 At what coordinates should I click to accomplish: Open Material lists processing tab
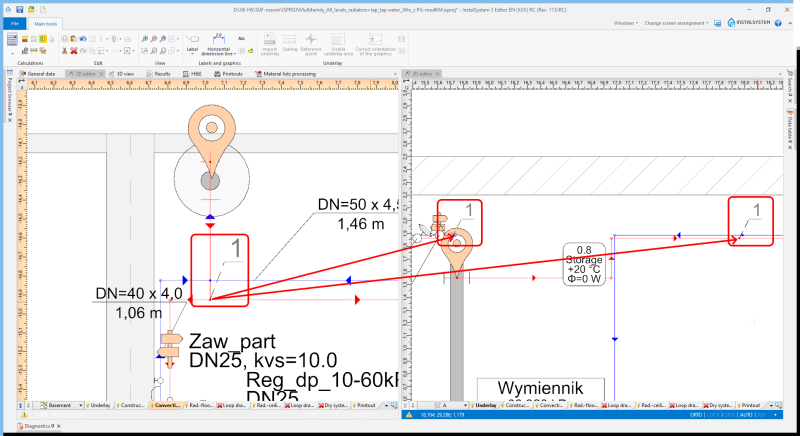286,74
